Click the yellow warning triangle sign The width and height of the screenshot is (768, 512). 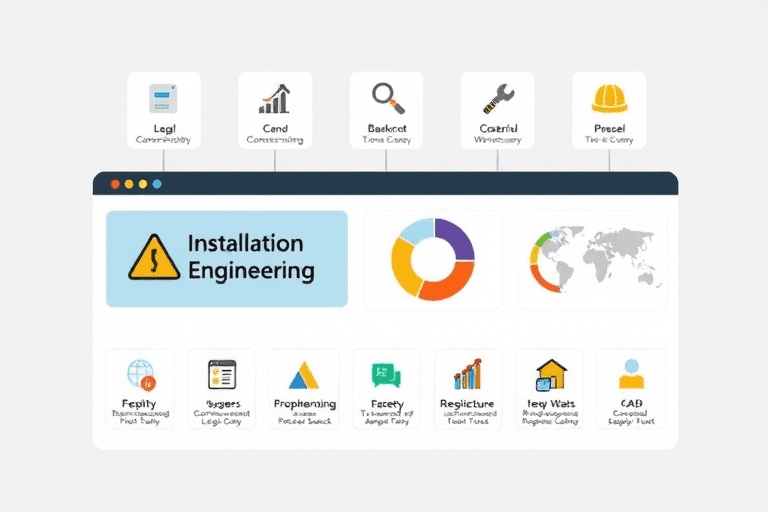point(154,259)
